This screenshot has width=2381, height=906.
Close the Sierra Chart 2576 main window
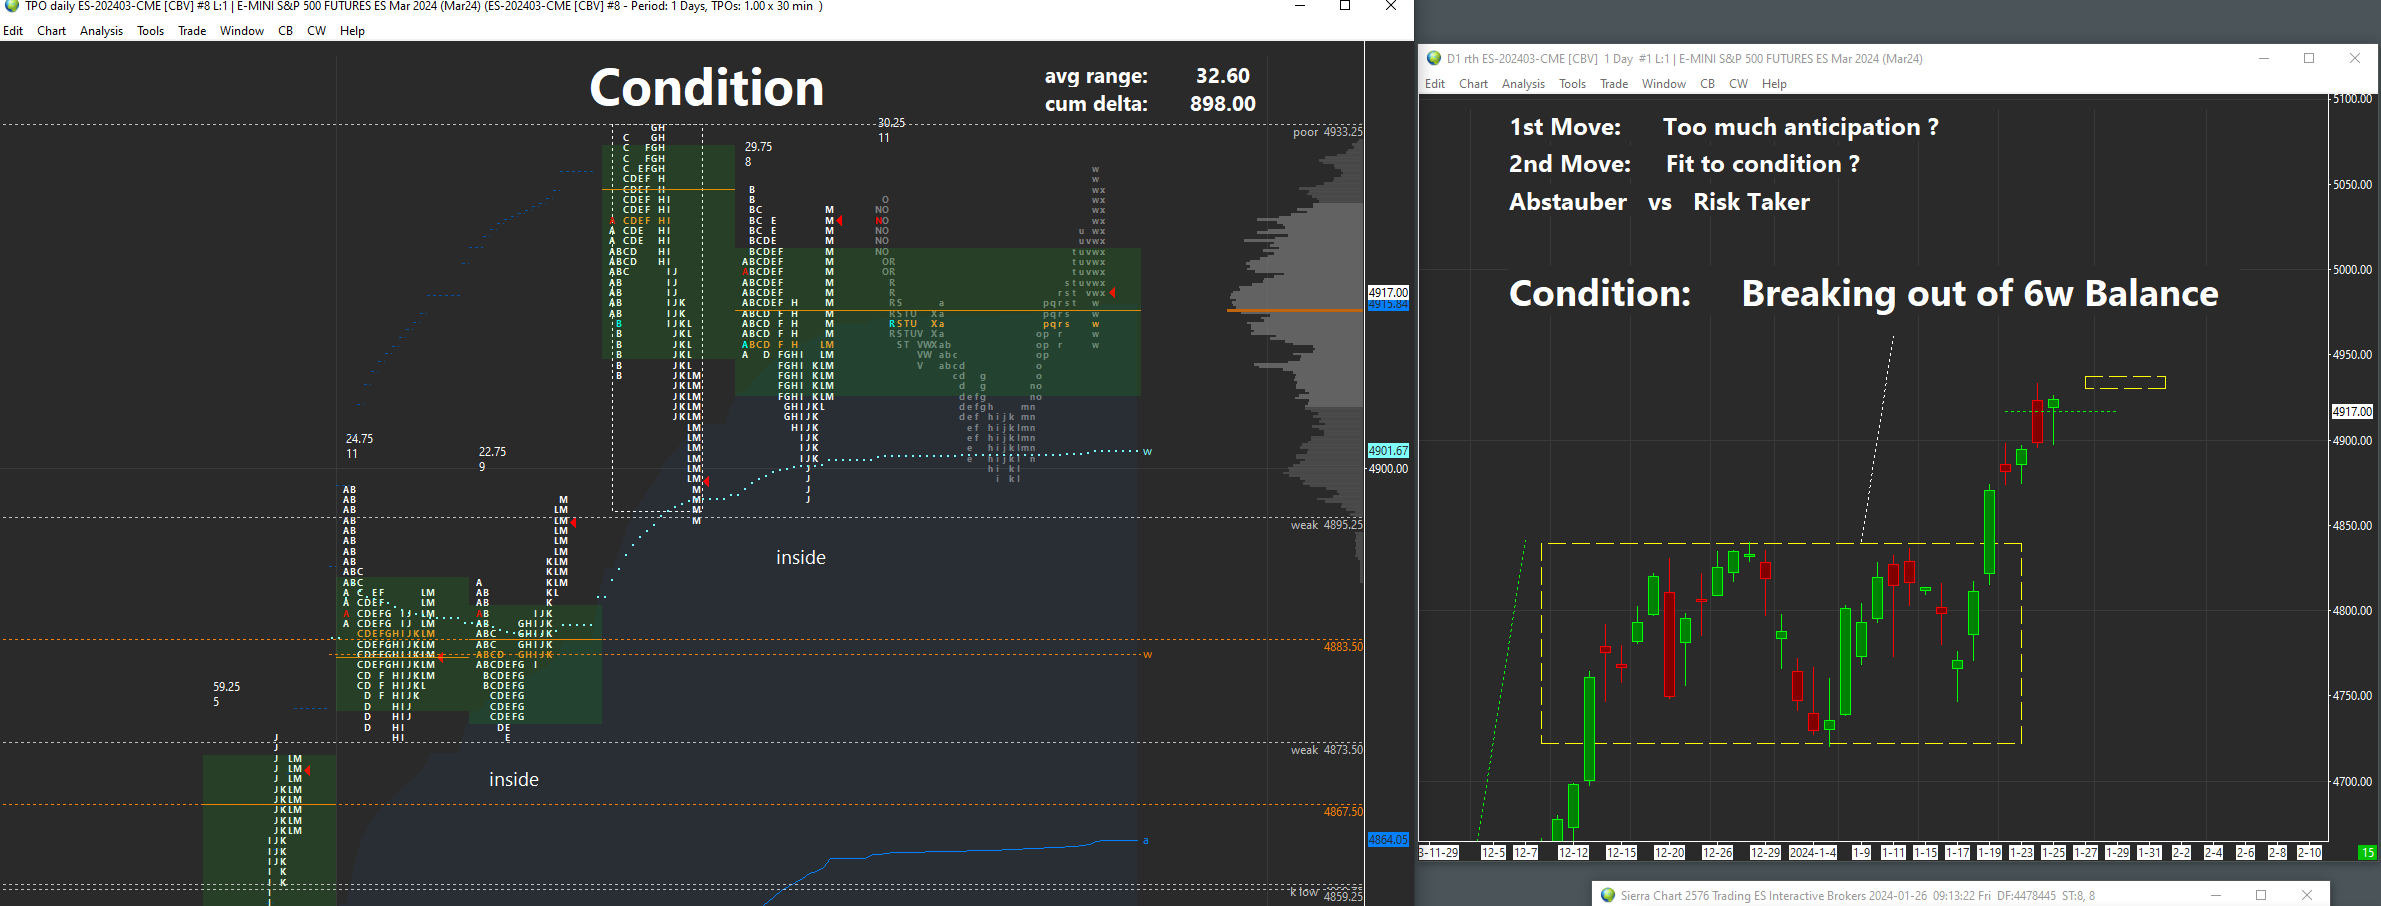[x=2307, y=895]
